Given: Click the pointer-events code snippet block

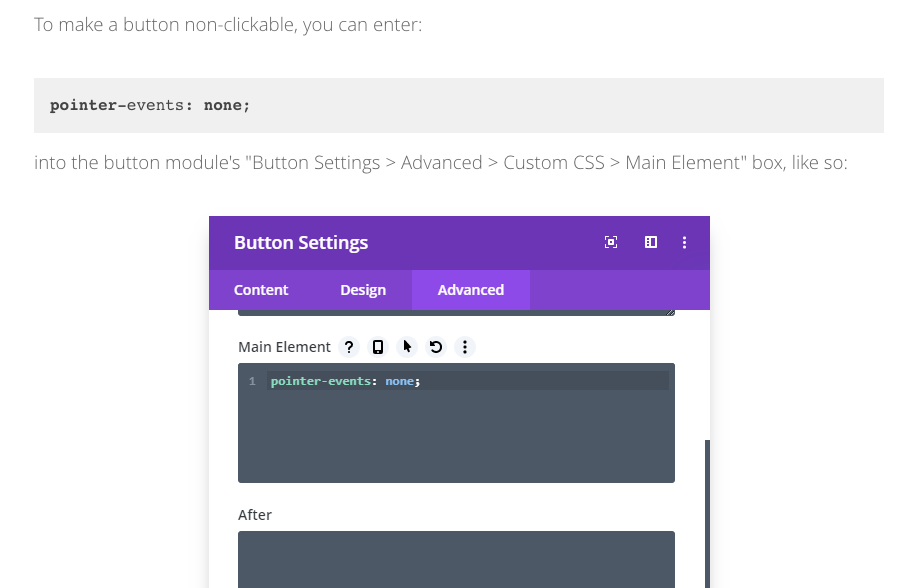Looking at the screenshot, I should coord(458,105).
